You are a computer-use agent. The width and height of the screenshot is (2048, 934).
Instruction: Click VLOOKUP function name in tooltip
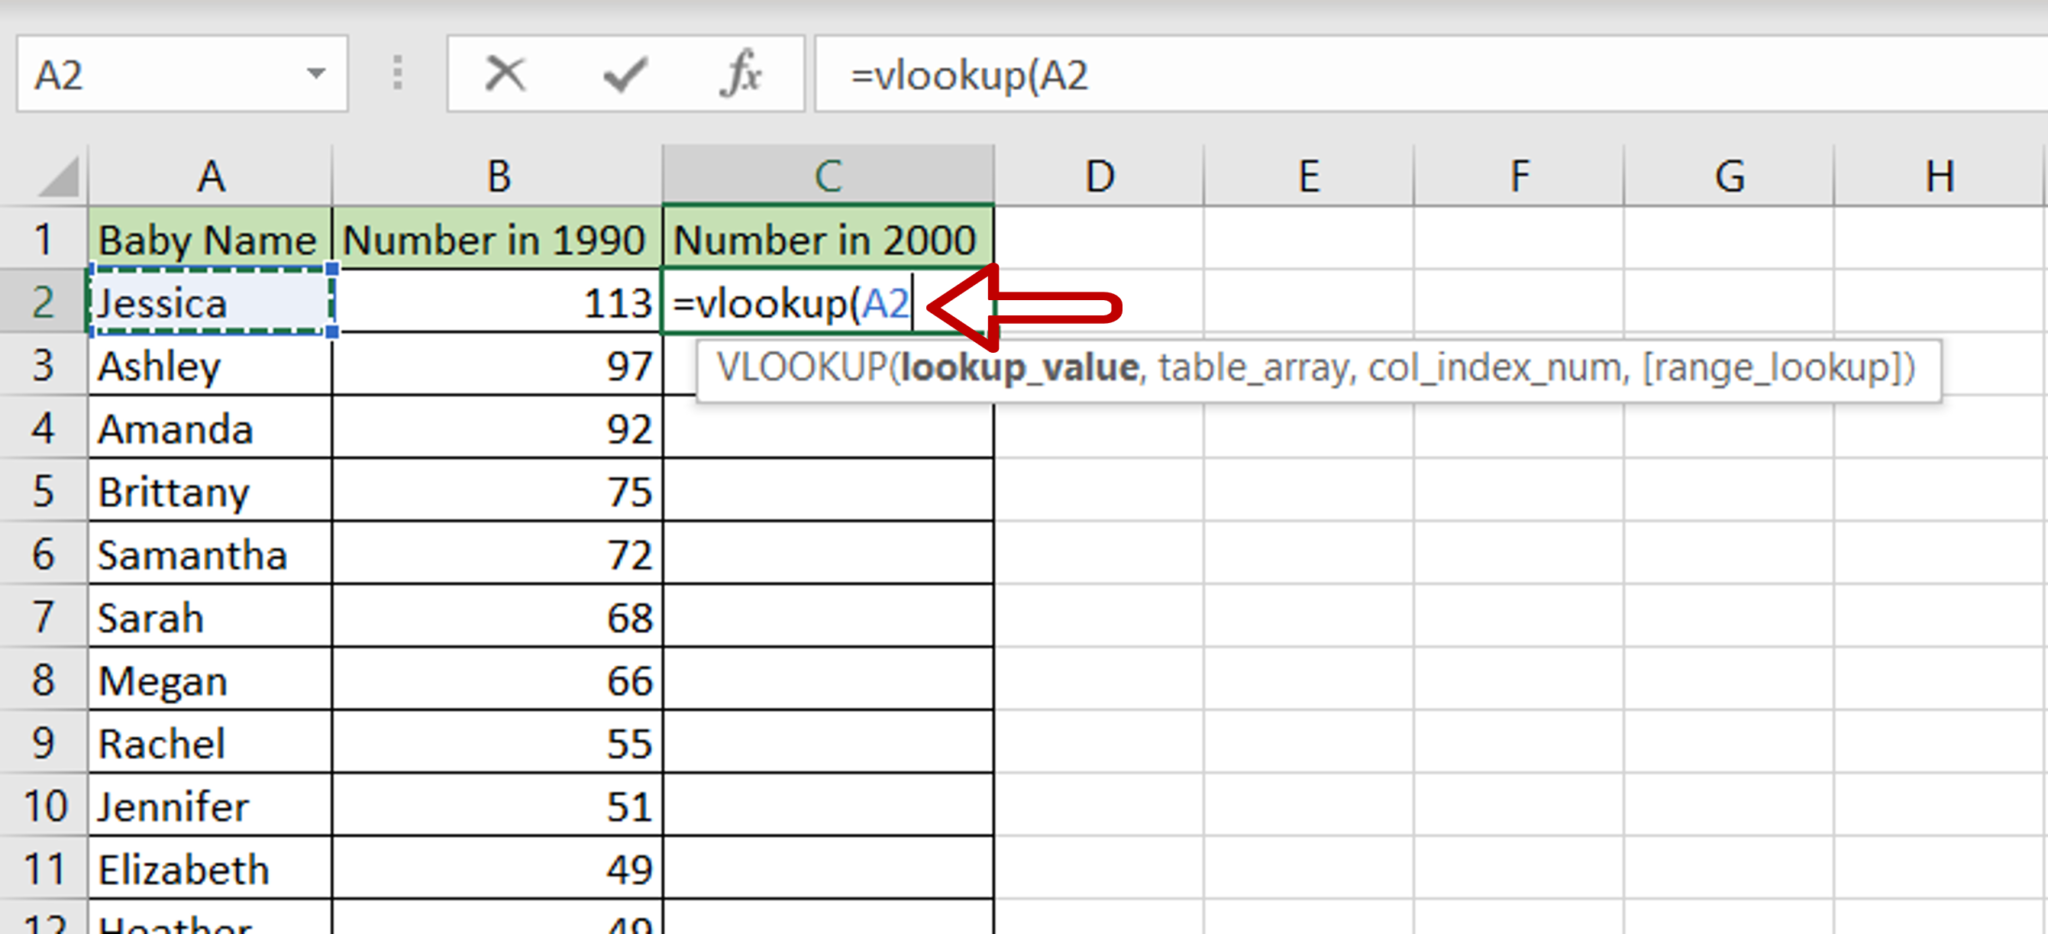[801, 368]
